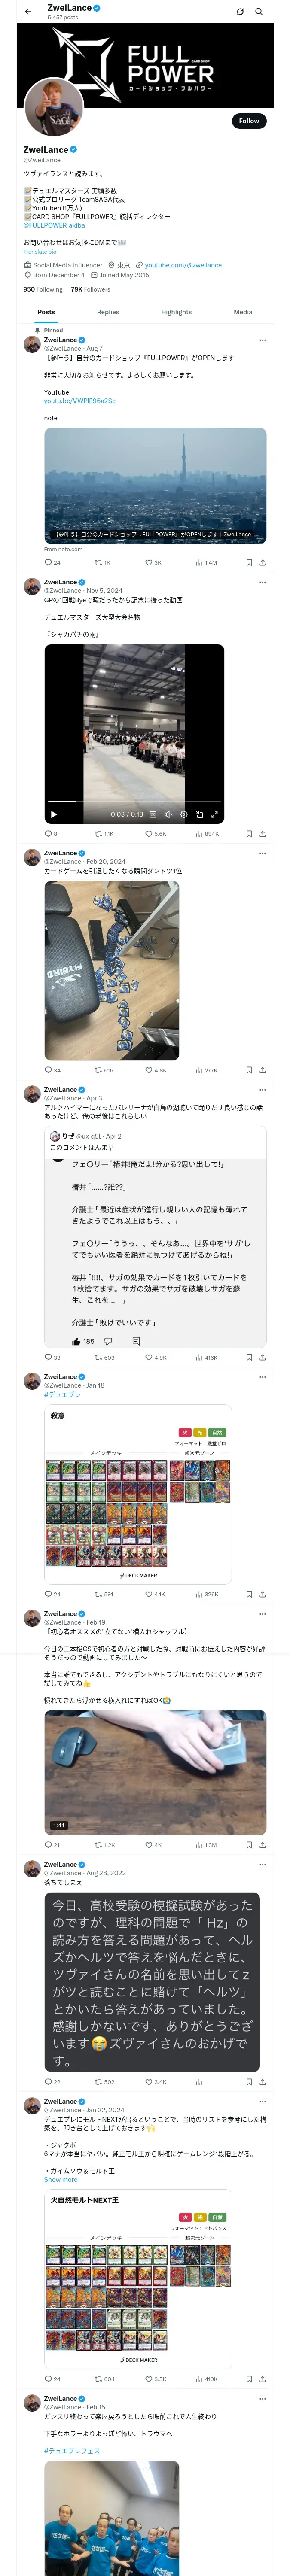This screenshot has width=290, height=2576.
Task: Share the pinned FULLPOWER opening post
Action: [262, 562]
